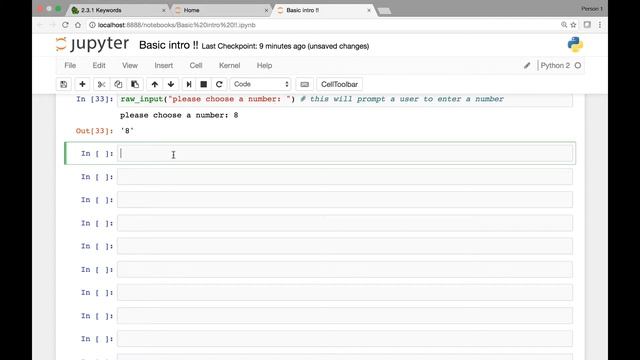This screenshot has width=640, height=360.
Task: Open the Edit menu
Action: pyautogui.click(x=99, y=65)
